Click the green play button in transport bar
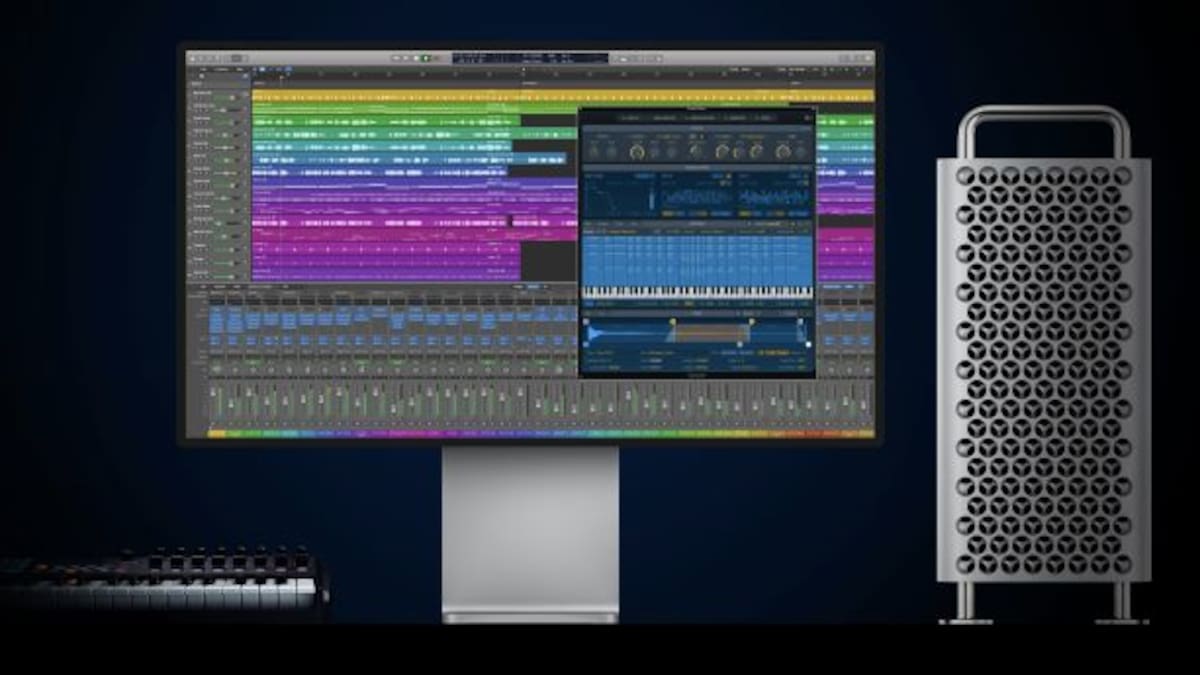Image resolution: width=1200 pixels, height=675 pixels. (x=425, y=59)
